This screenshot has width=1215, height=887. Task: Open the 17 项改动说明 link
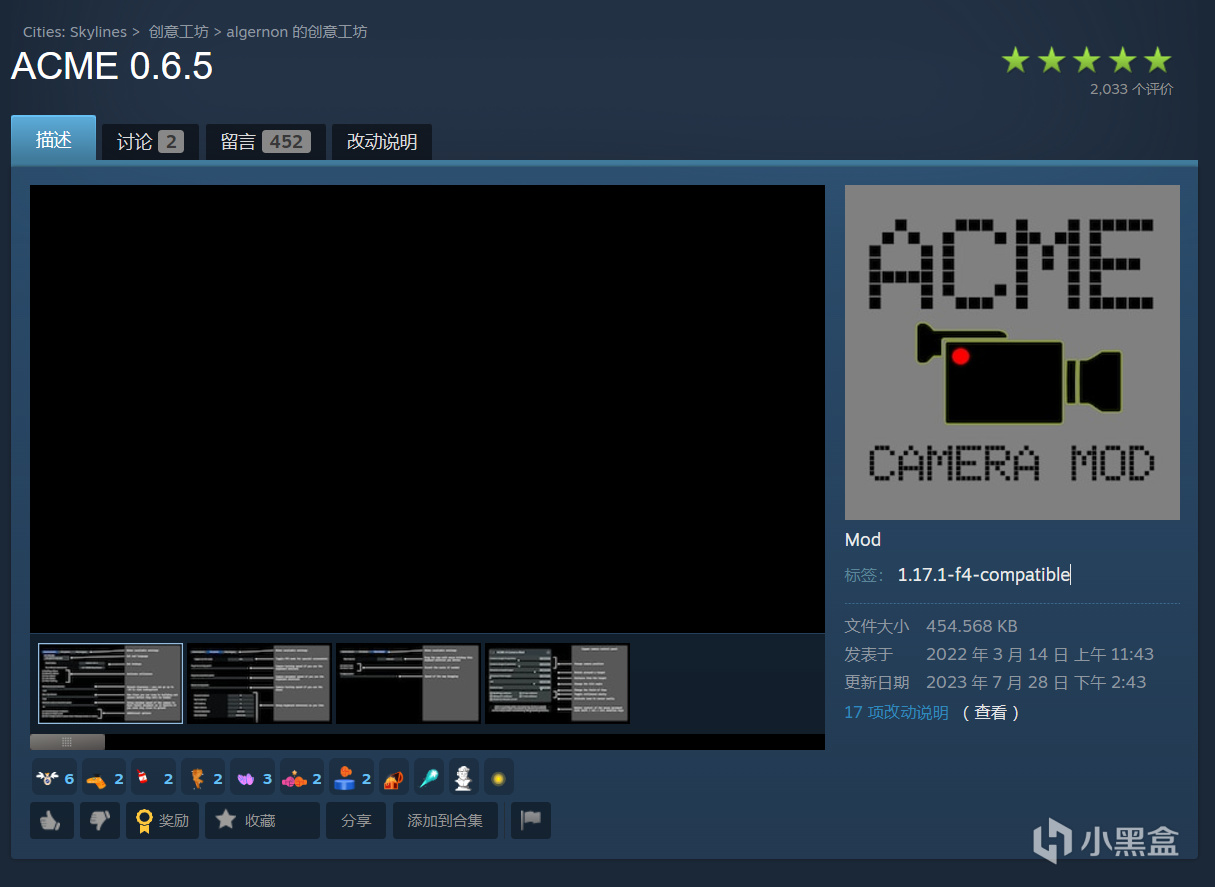coord(896,712)
